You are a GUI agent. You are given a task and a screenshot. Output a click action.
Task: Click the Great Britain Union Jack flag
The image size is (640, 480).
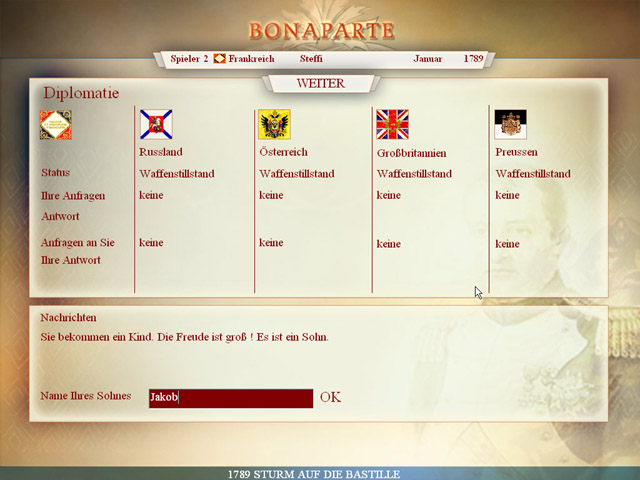[x=392, y=124]
